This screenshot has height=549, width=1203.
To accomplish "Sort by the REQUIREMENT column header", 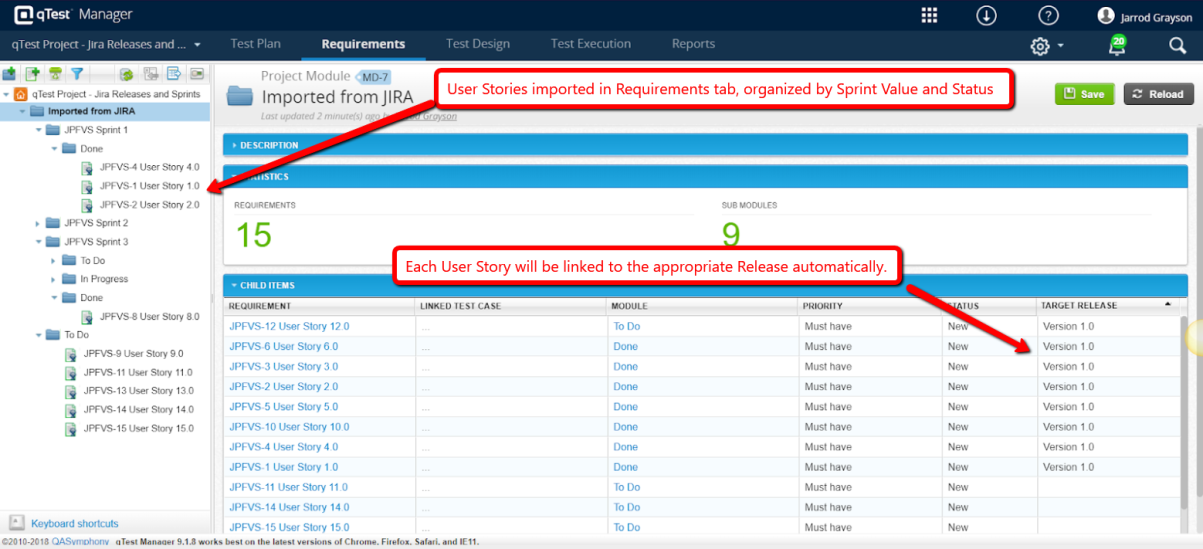I will [319, 305].
